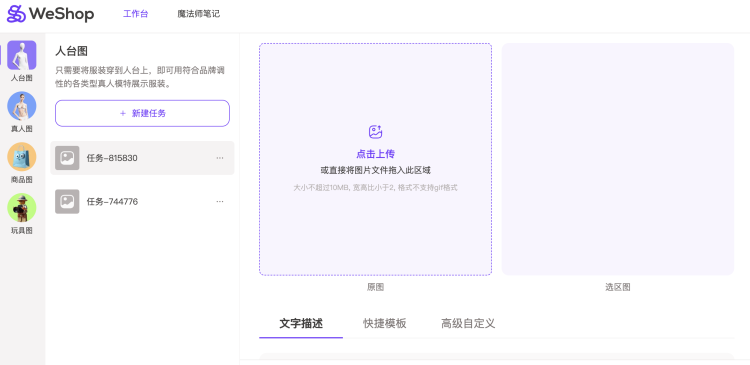Screen dimensions: 750x365
Task: Open the more options menu for 任务-744776
Action: 220,201
